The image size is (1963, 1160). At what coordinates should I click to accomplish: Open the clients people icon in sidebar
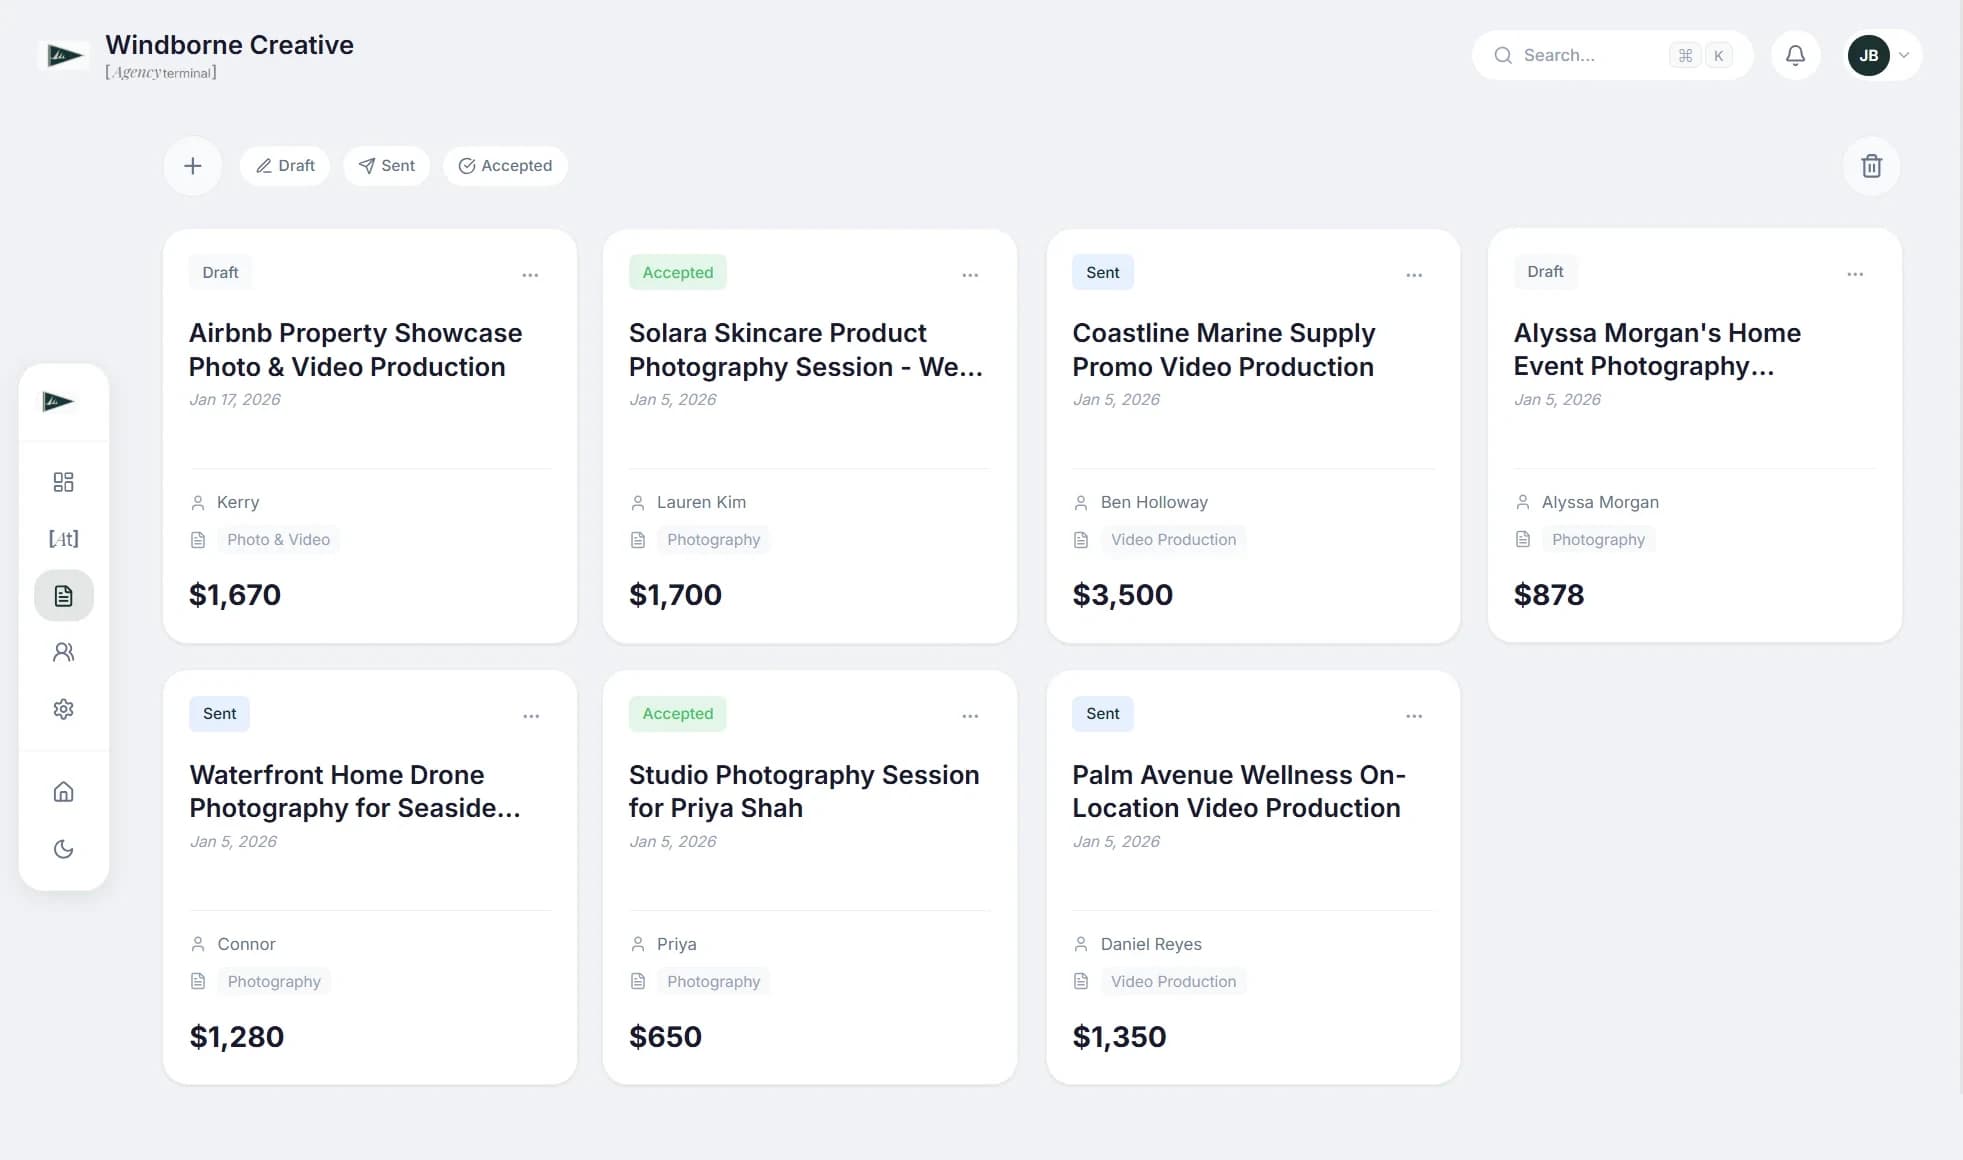[63, 652]
